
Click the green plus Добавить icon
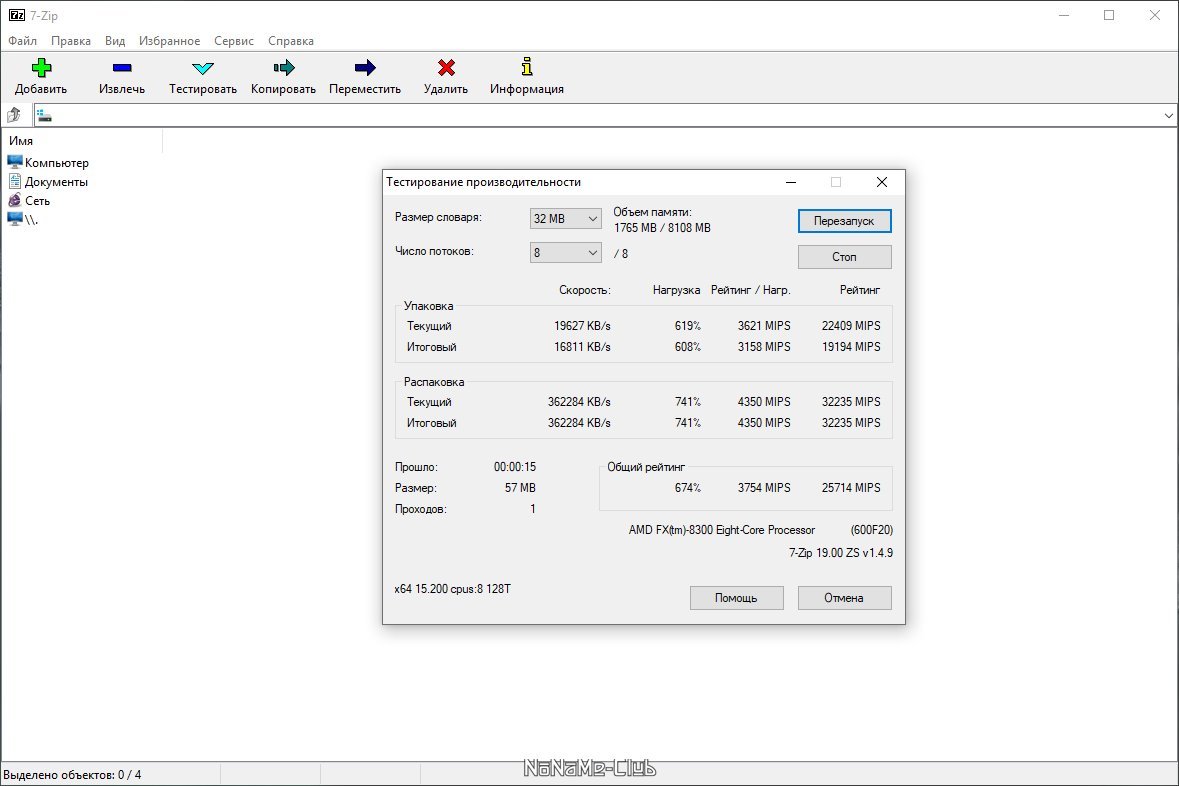click(41, 68)
